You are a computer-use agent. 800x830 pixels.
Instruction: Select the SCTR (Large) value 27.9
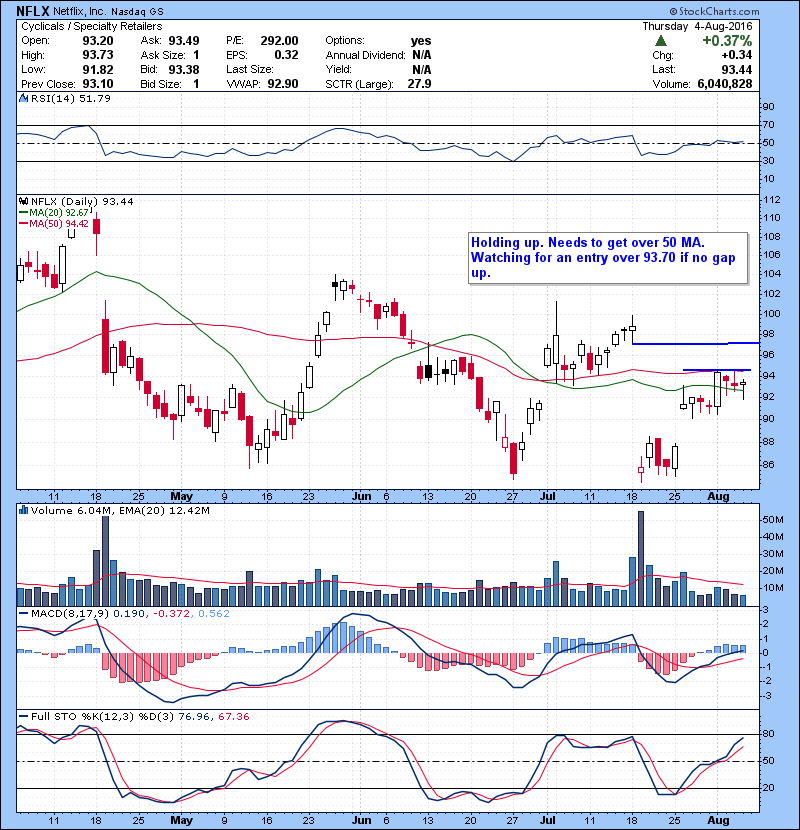coord(419,84)
